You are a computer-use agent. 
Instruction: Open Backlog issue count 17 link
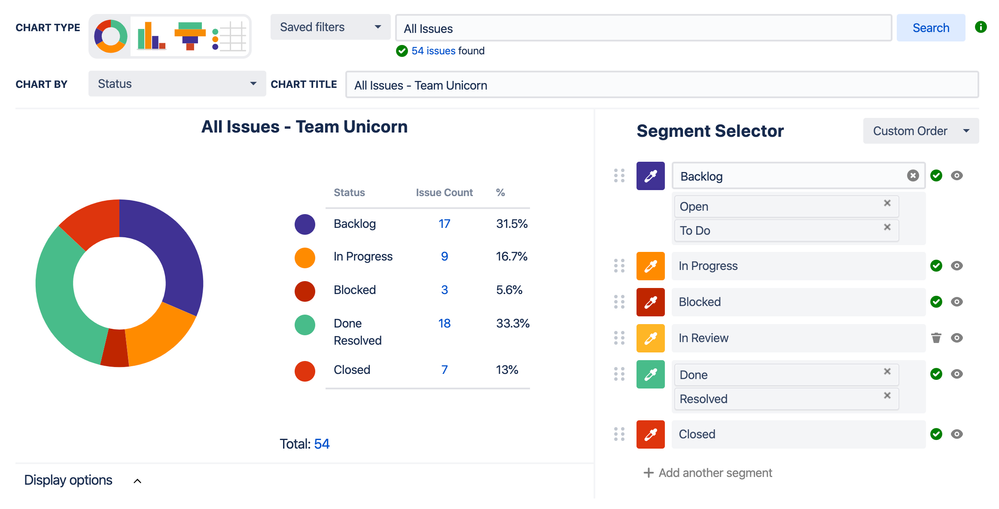[444, 224]
